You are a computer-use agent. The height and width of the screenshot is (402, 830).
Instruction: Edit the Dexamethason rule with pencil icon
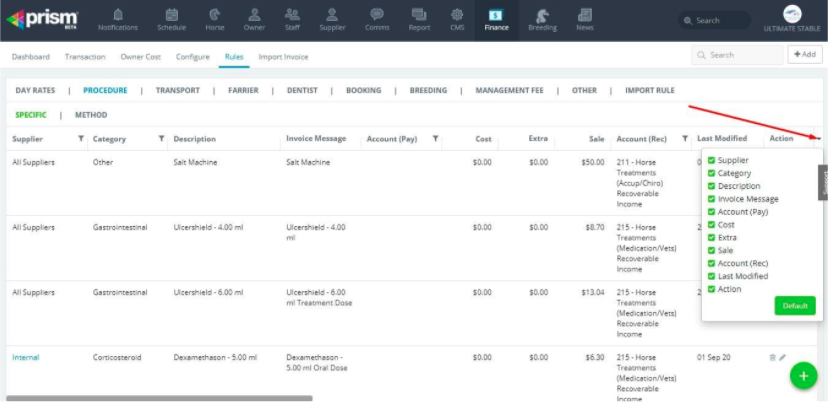[783, 357]
